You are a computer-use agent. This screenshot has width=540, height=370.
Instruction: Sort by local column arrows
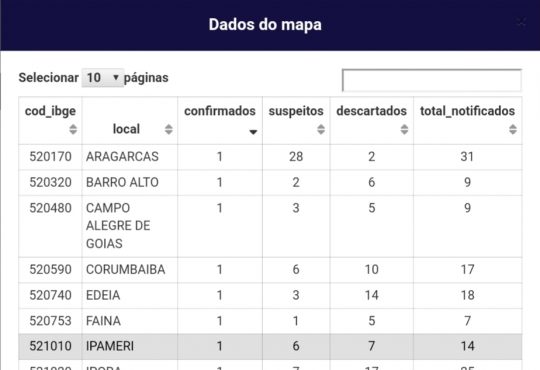168,130
